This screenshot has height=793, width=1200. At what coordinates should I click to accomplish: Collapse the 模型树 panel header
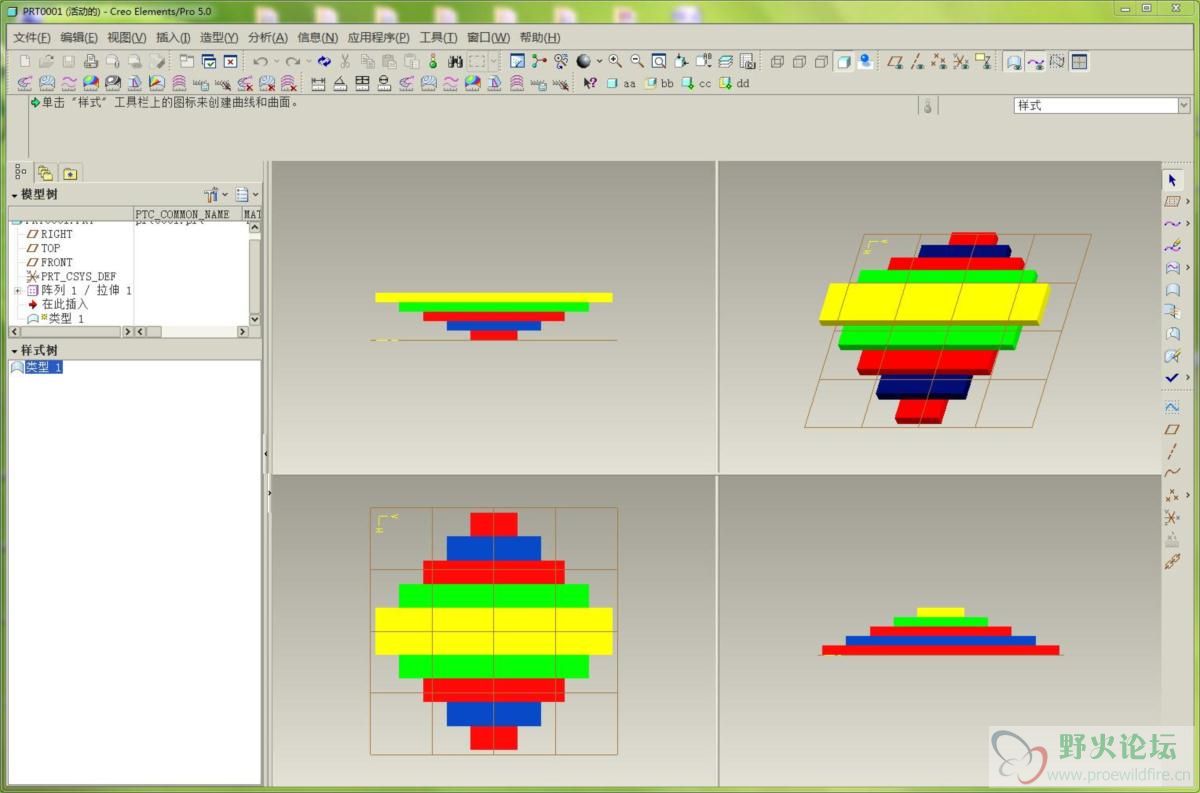(x=15, y=194)
